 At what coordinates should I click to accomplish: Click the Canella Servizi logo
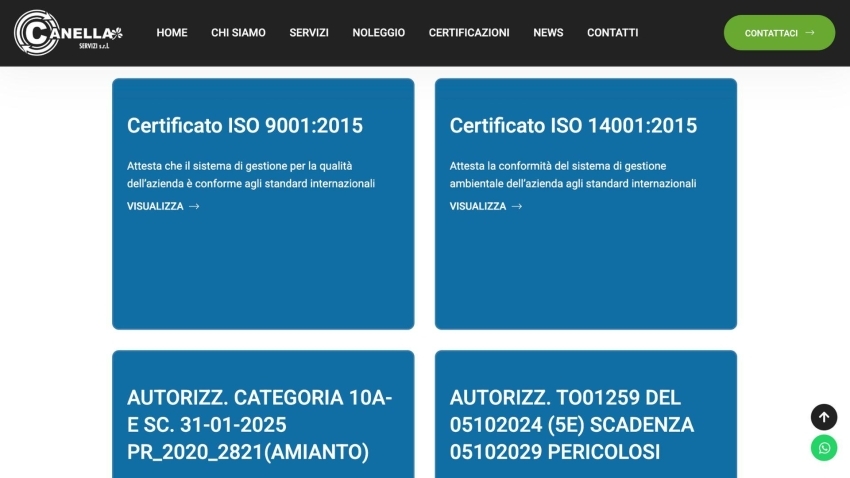[x=68, y=32]
